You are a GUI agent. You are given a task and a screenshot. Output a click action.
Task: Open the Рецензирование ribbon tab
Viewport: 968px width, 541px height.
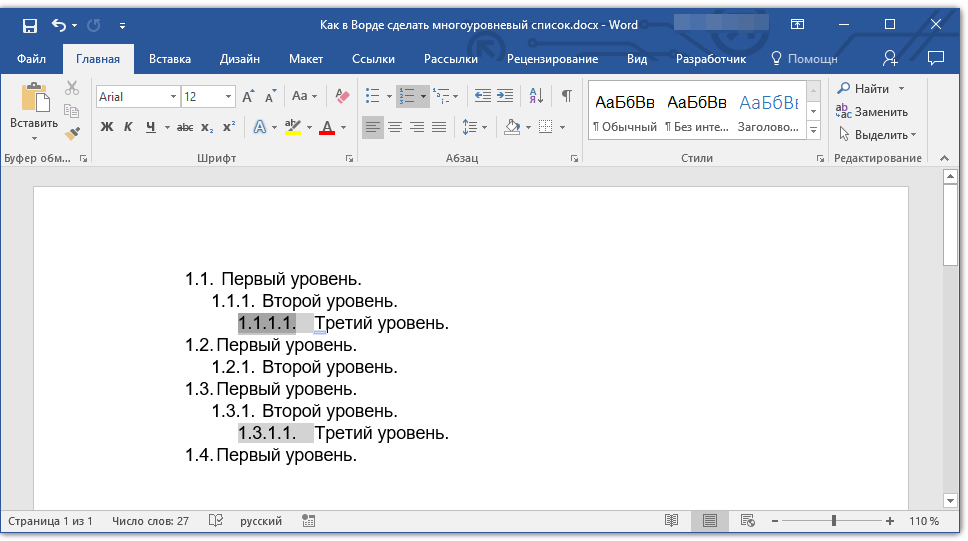click(552, 59)
